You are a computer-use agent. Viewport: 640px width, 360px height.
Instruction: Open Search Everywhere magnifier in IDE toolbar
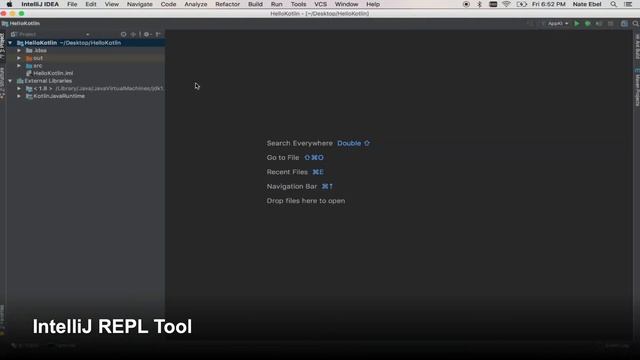click(x=636, y=24)
